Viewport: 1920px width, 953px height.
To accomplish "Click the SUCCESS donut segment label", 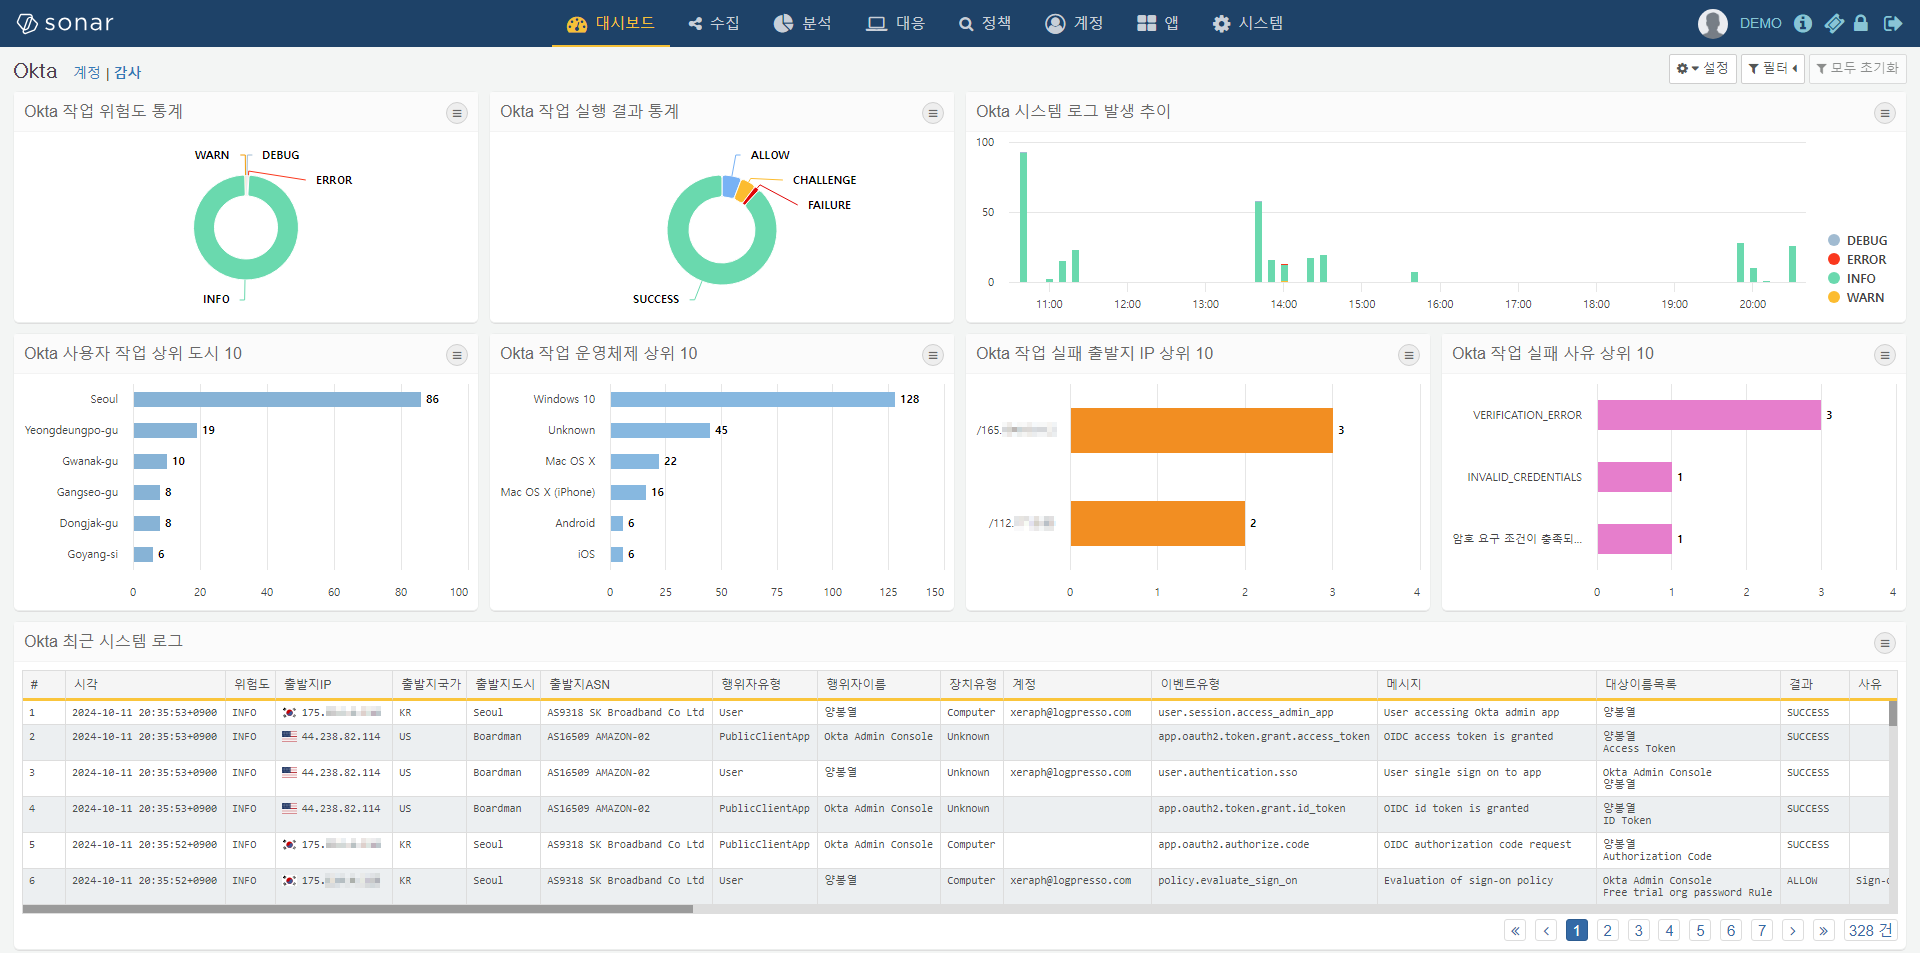I will pyautogui.click(x=656, y=299).
